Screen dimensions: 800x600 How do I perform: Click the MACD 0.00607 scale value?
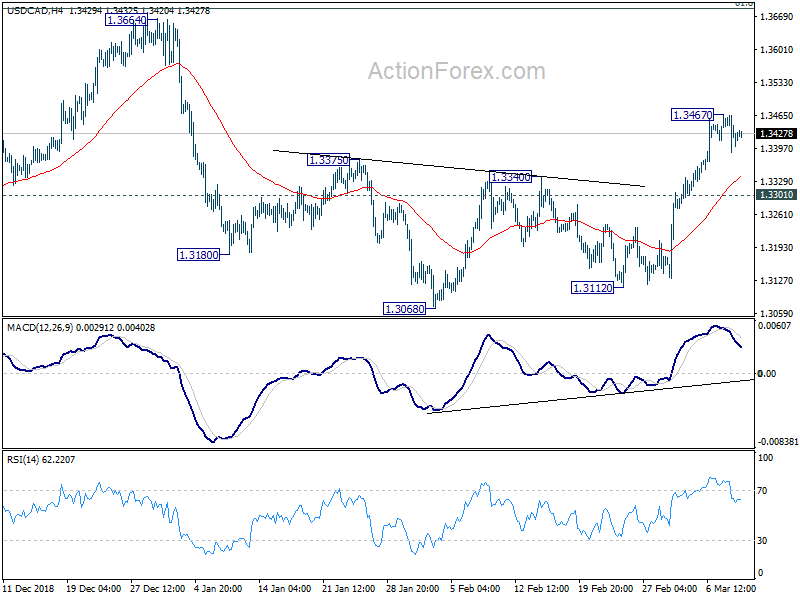click(x=776, y=326)
